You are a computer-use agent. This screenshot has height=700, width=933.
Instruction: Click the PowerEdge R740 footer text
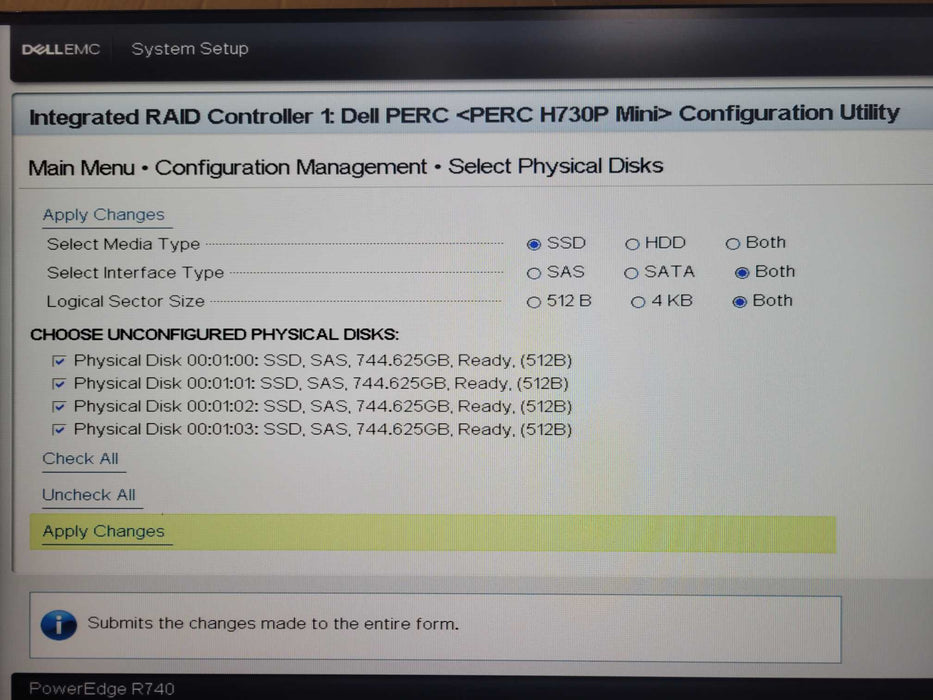point(102,689)
